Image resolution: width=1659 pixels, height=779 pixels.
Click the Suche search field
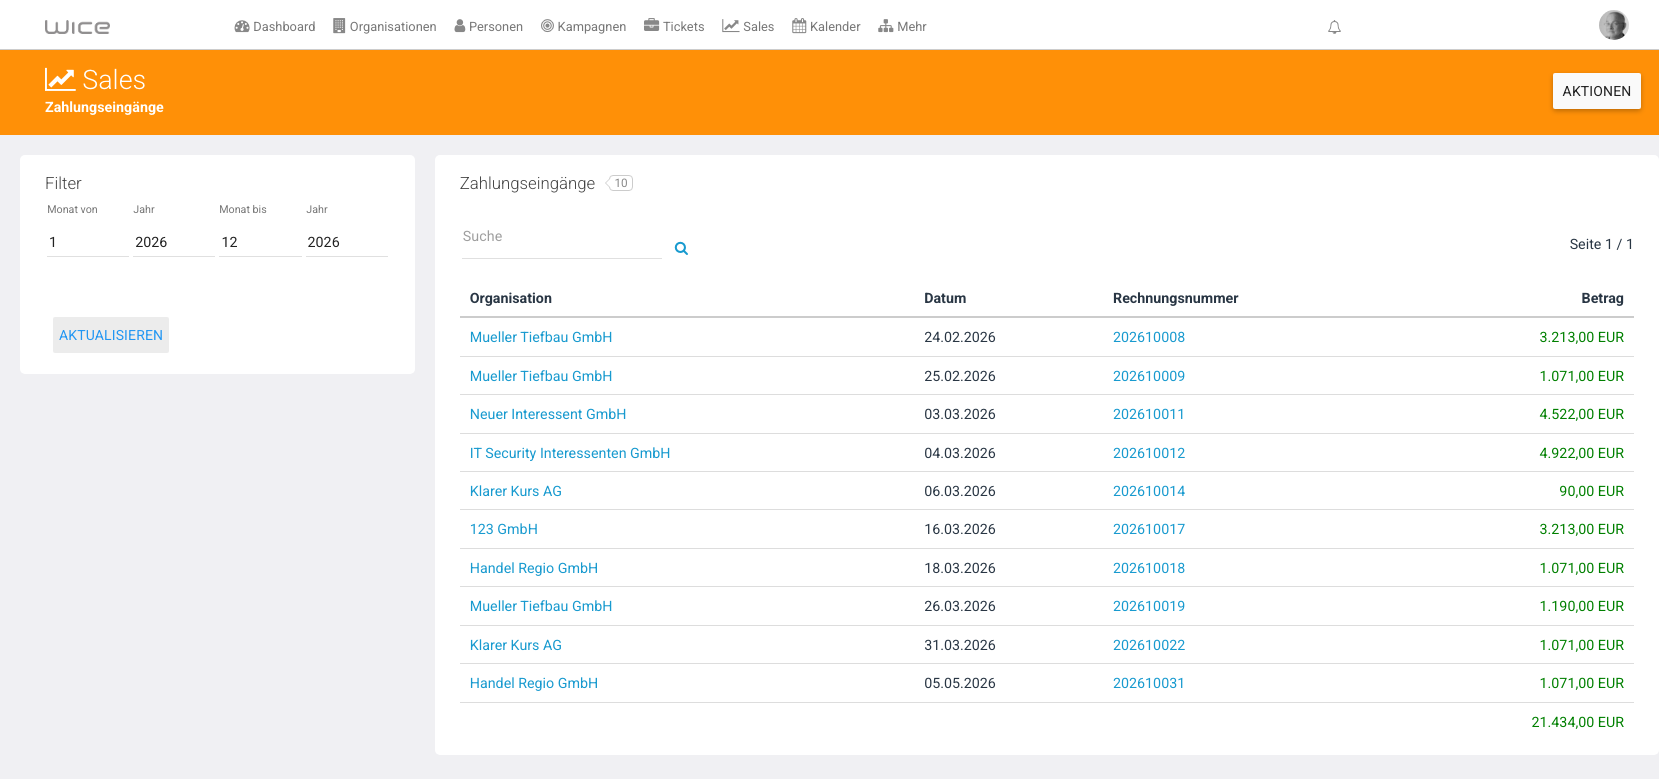[x=562, y=237]
